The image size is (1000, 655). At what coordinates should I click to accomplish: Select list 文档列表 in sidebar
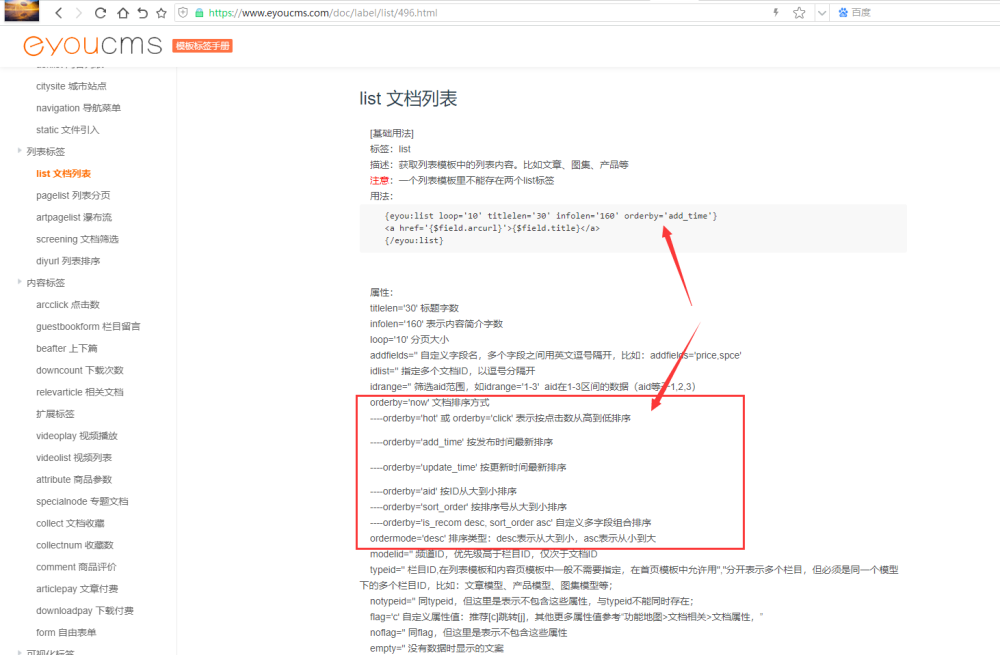pyautogui.click(x=63, y=173)
